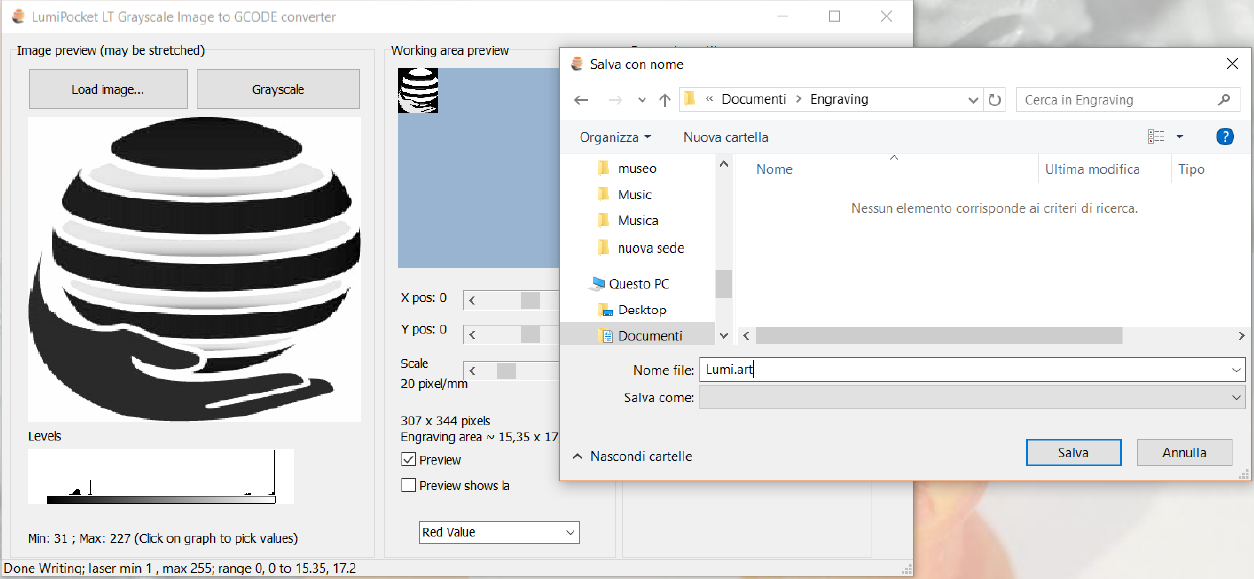Go forward using the right arrow
Image resolution: width=1254 pixels, height=579 pixels.
point(615,100)
